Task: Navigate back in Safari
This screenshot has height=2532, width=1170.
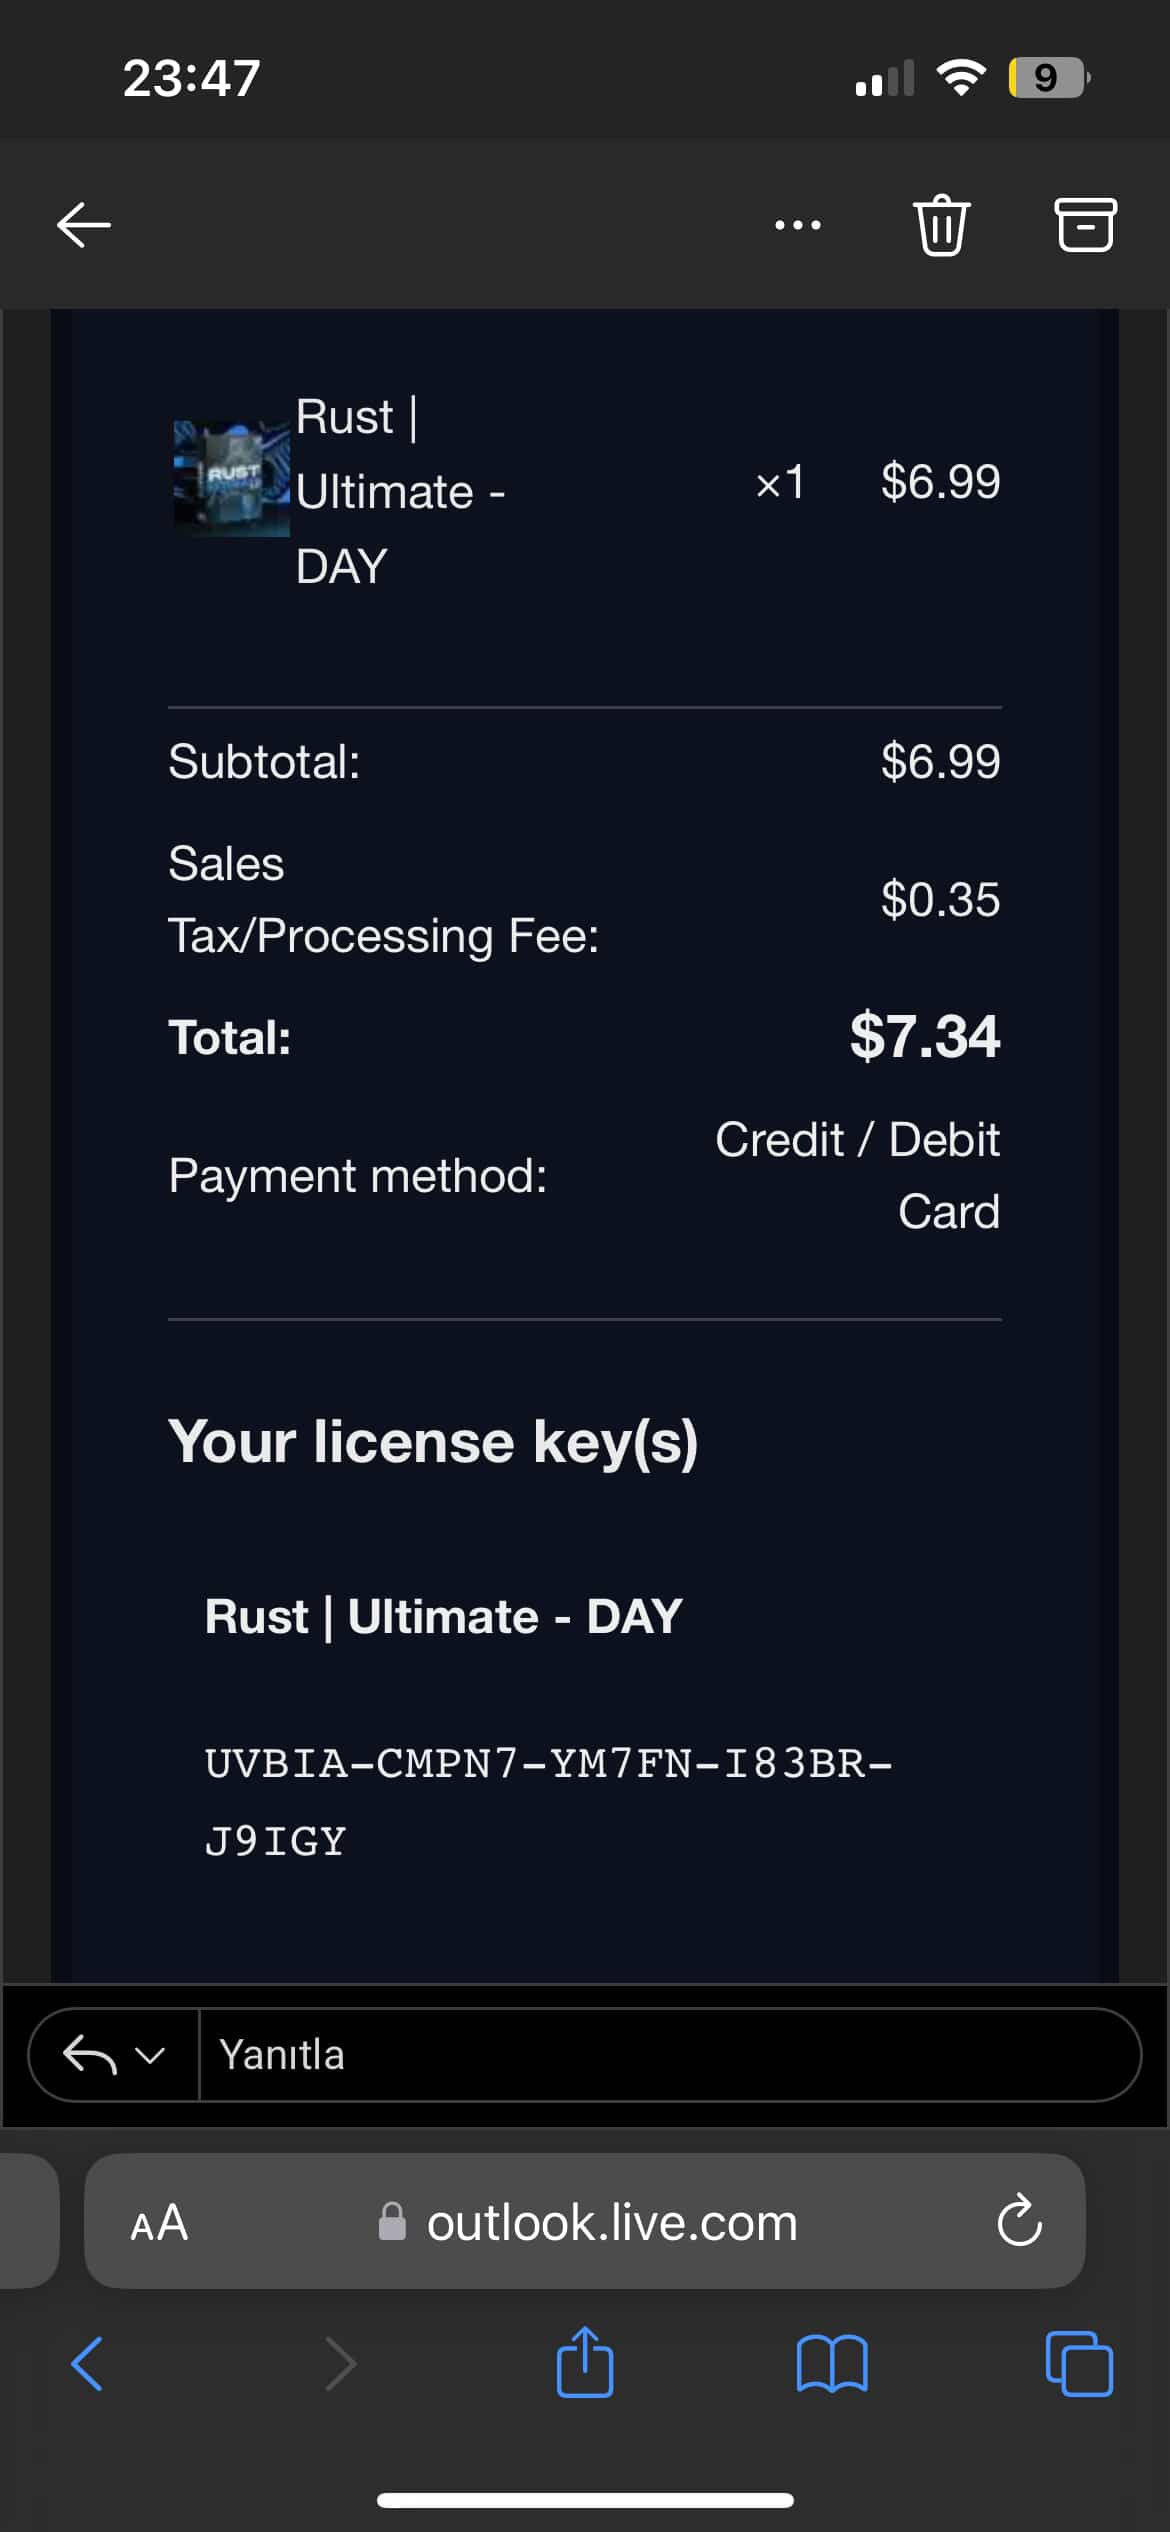Action: (x=87, y=2364)
